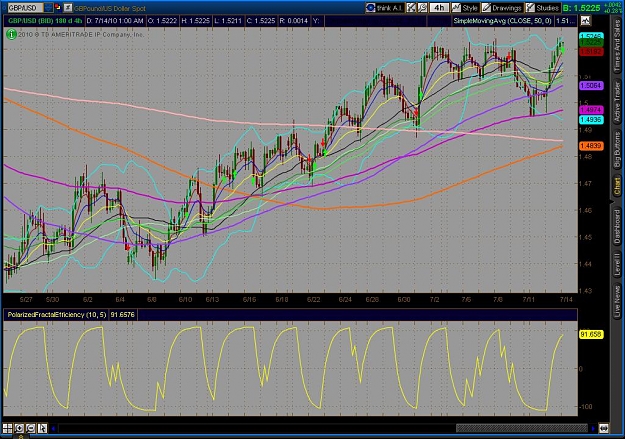The image size is (625, 439).
Task: Click the 7/14 date on time axis
Action: [x=566, y=299]
